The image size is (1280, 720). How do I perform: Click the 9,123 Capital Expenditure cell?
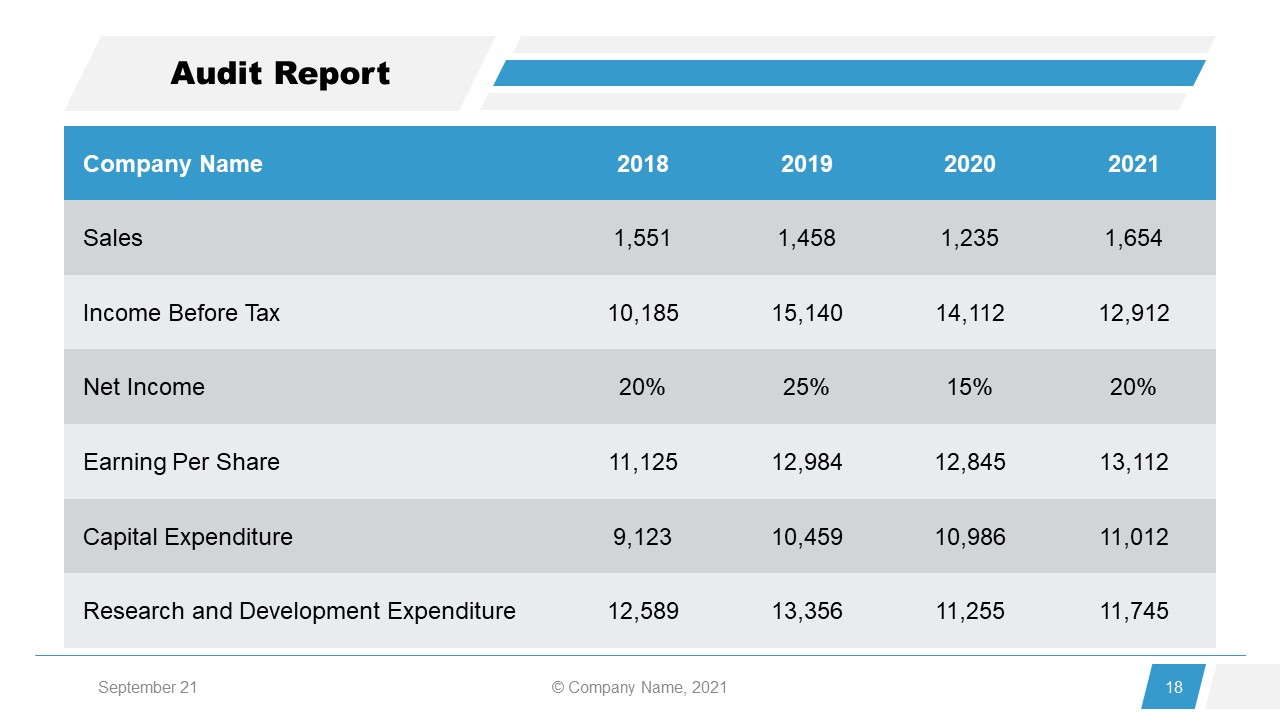[642, 537]
